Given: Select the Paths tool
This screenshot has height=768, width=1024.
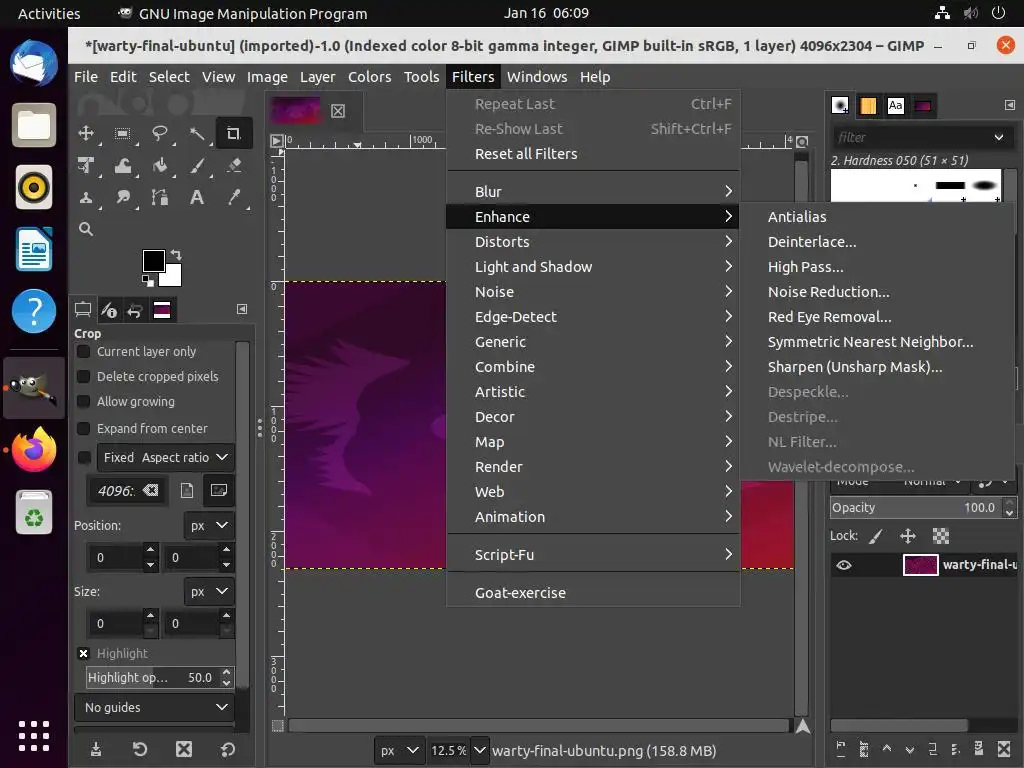Looking at the screenshot, I should [159, 197].
